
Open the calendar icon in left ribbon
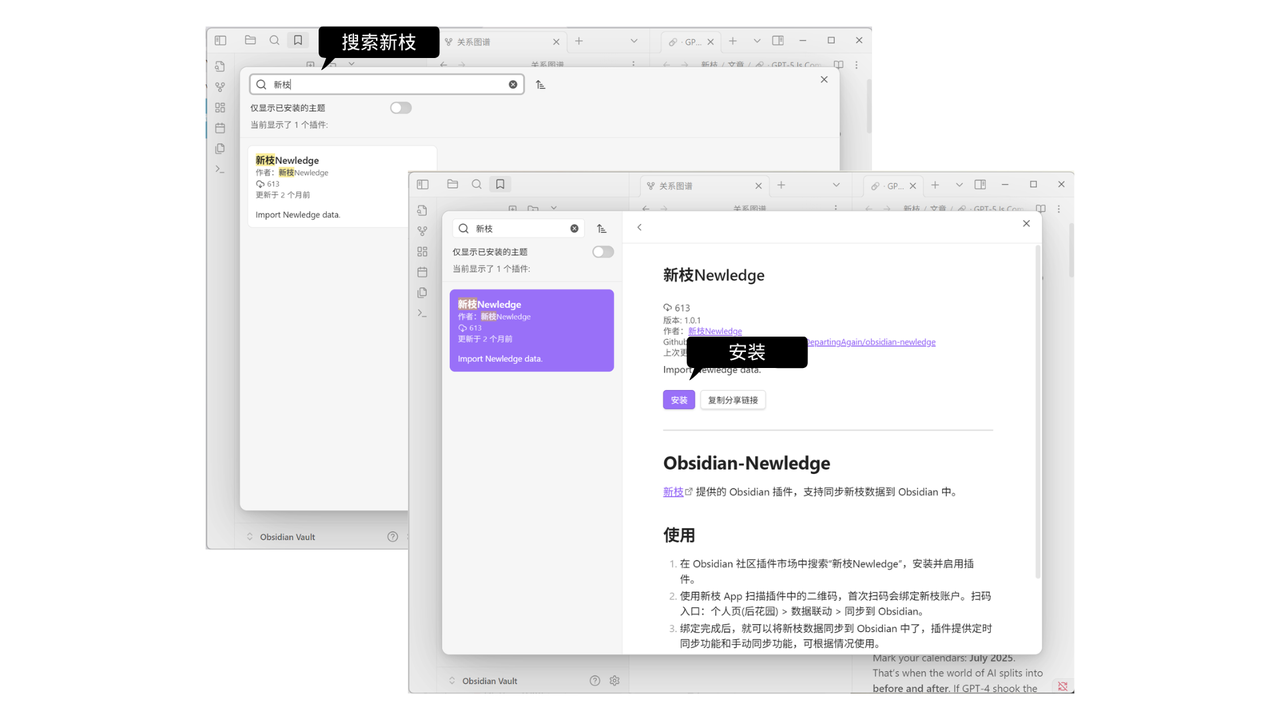[422, 272]
